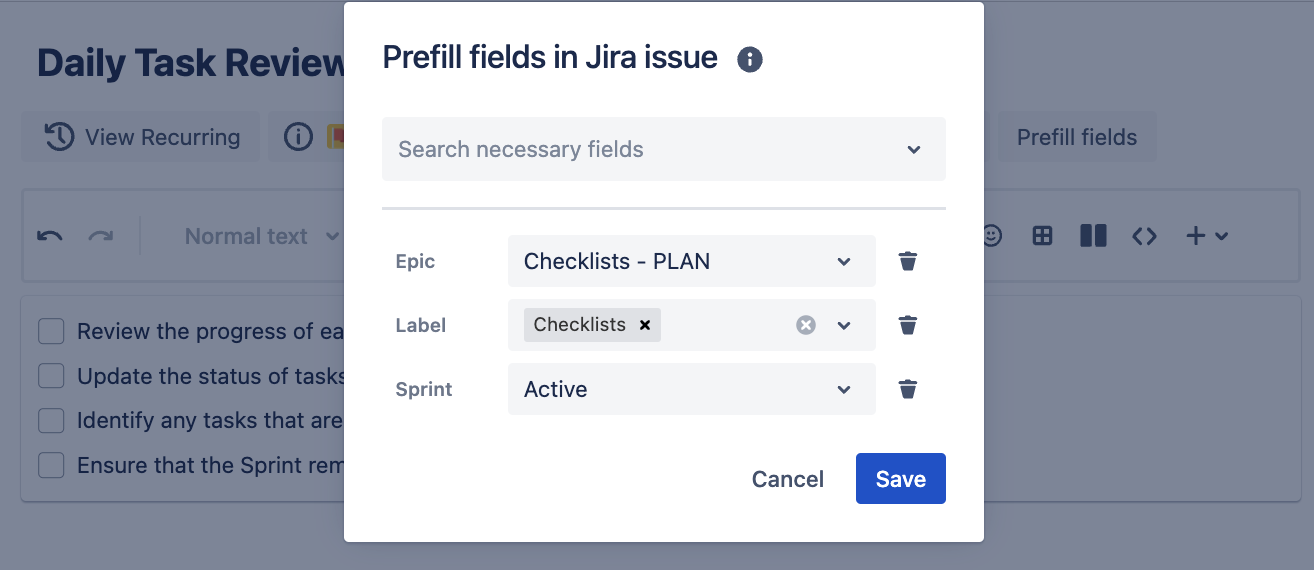Viewport: 1314px width, 570px height.
Task: Open the Normal text style menu
Action: click(261, 236)
